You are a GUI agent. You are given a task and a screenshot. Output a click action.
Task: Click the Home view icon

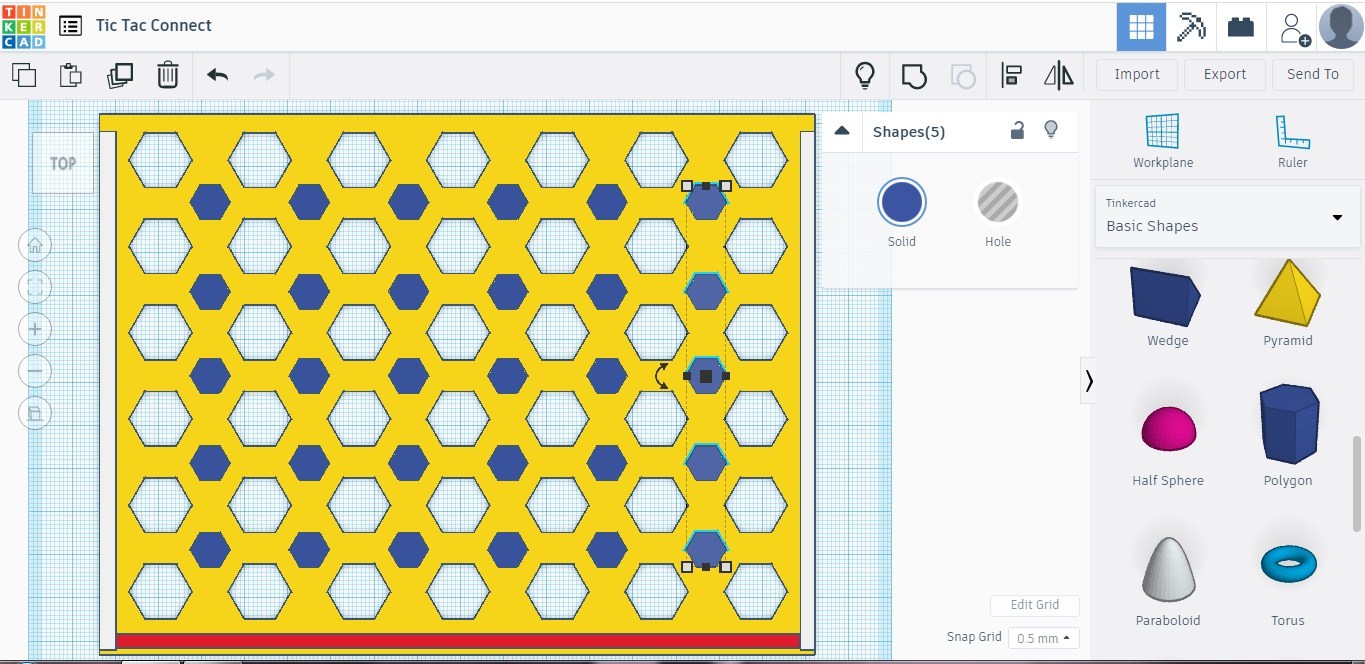tap(35, 245)
